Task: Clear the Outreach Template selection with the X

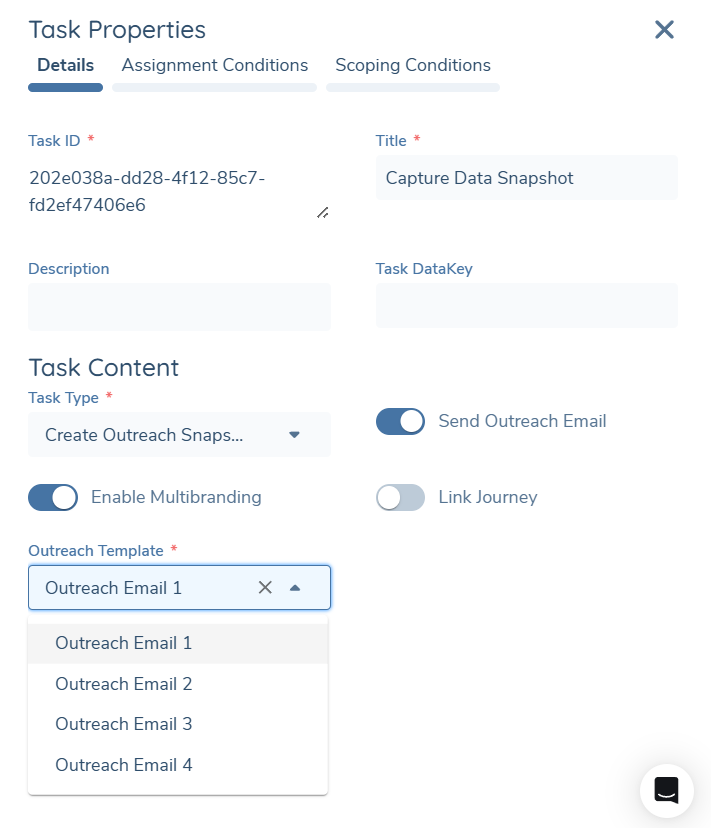Action: coord(265,587)
